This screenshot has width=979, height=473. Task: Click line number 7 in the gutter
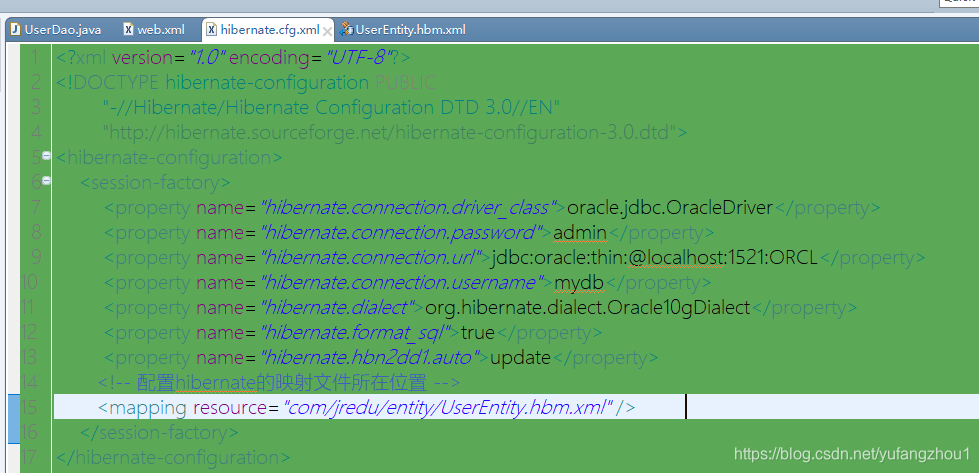35,207
